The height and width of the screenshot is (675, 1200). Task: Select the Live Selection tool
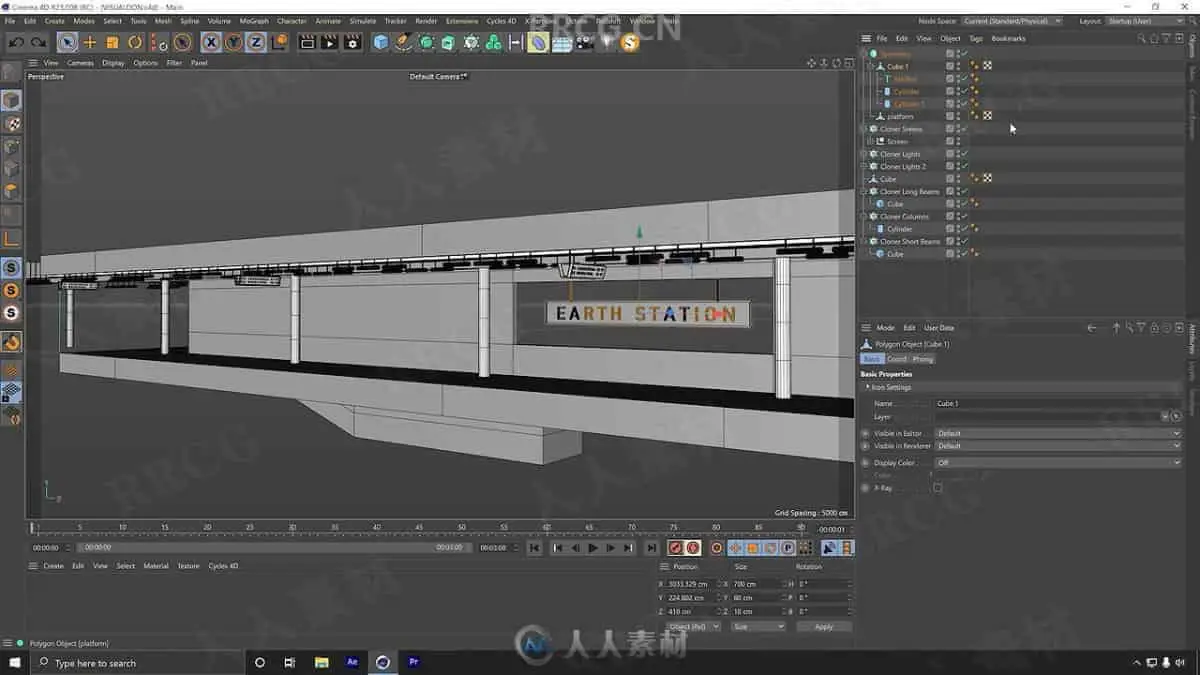tap(67, 42)
